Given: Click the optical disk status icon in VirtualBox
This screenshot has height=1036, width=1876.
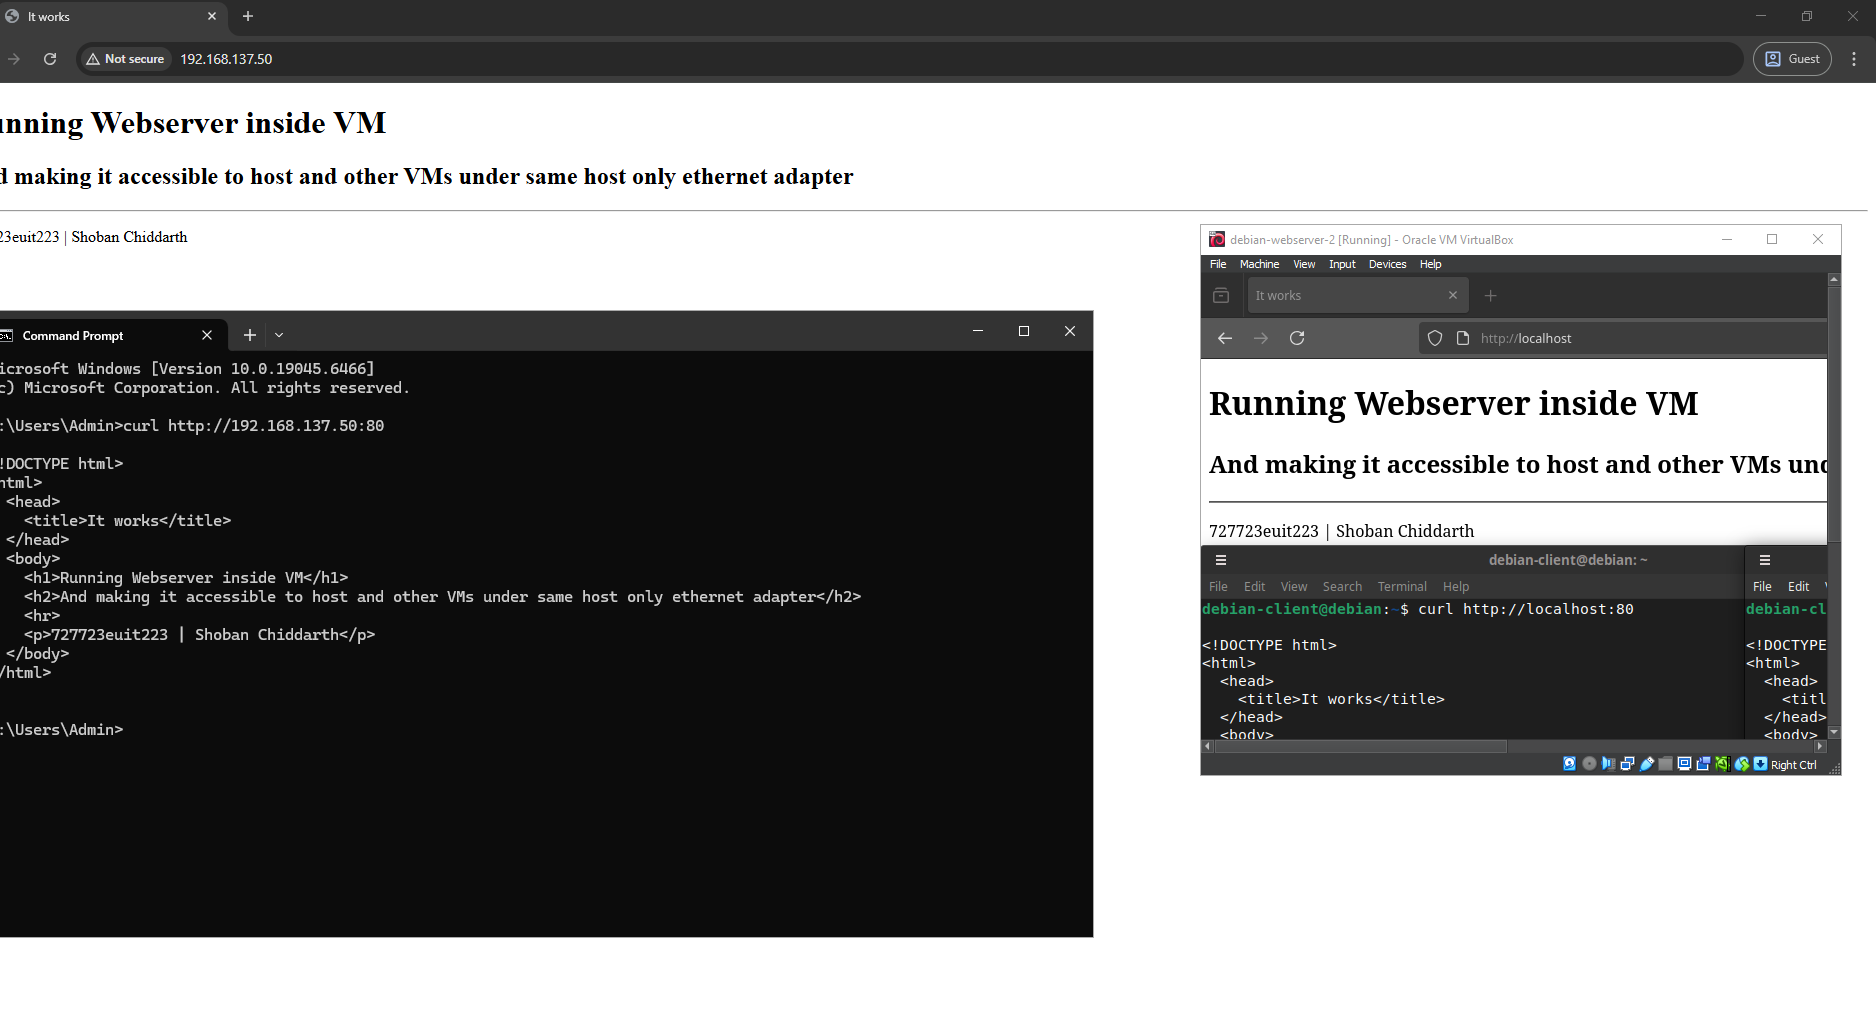Looking at the screenshot, I should pyautogui.click(x=1589, y=764).
